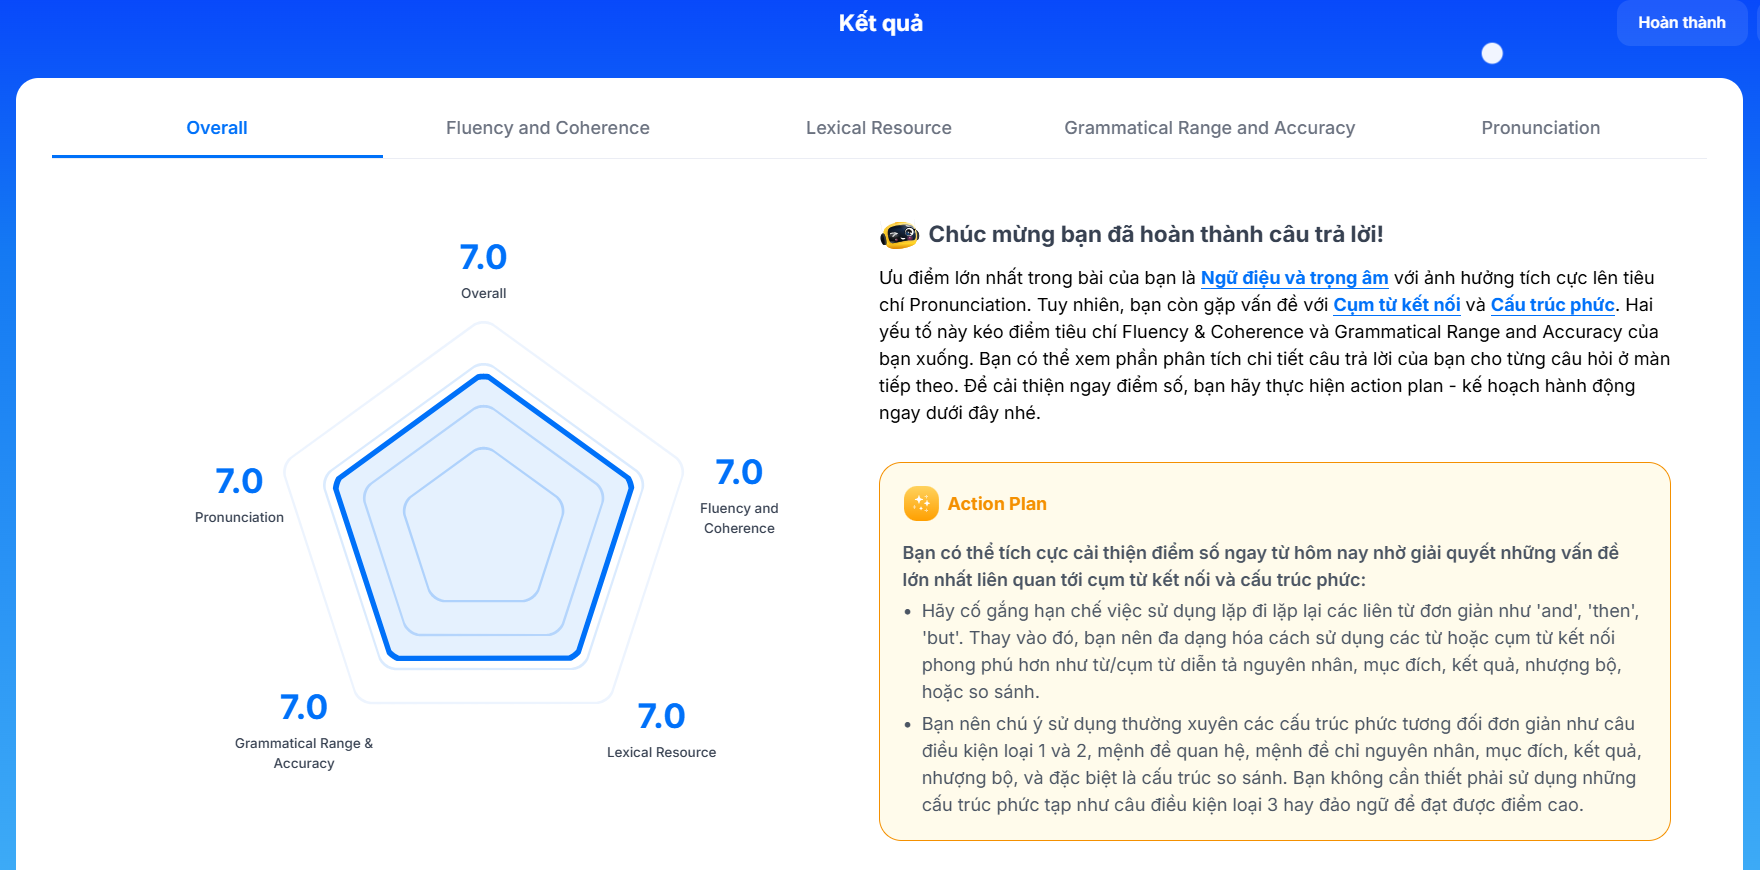Open the Ngữ điệu và trọng âm link
Image resolution: width=1760 pixels, height=870 pixels.
[x=1294, y=278]
